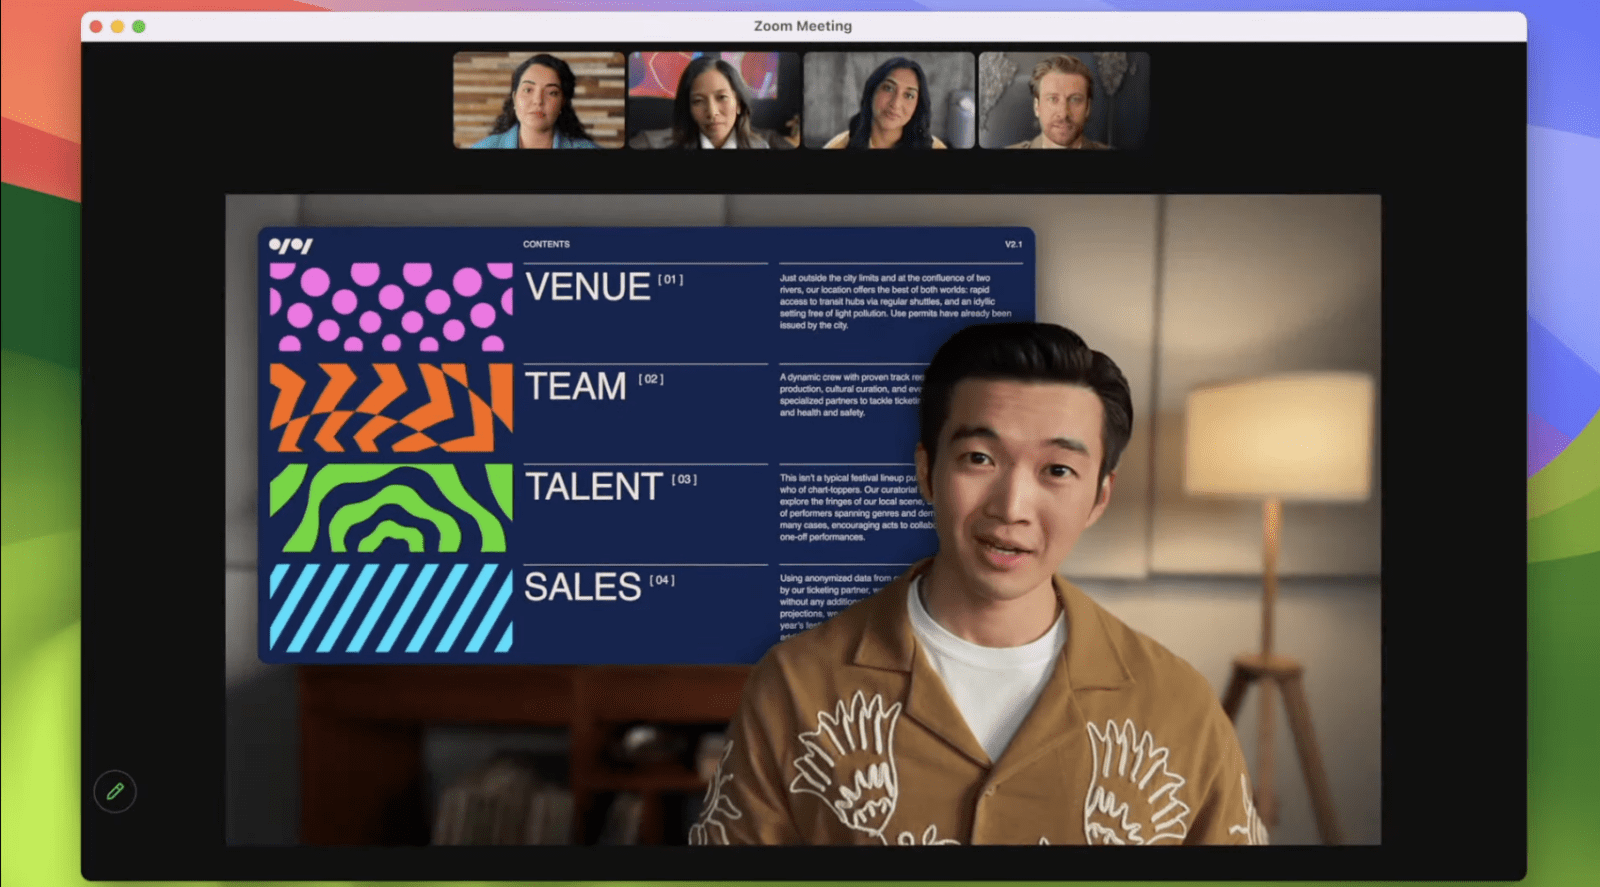Click the green wavy pattern tile
This screenshot has width=1600, height=887.
[391, 507]
